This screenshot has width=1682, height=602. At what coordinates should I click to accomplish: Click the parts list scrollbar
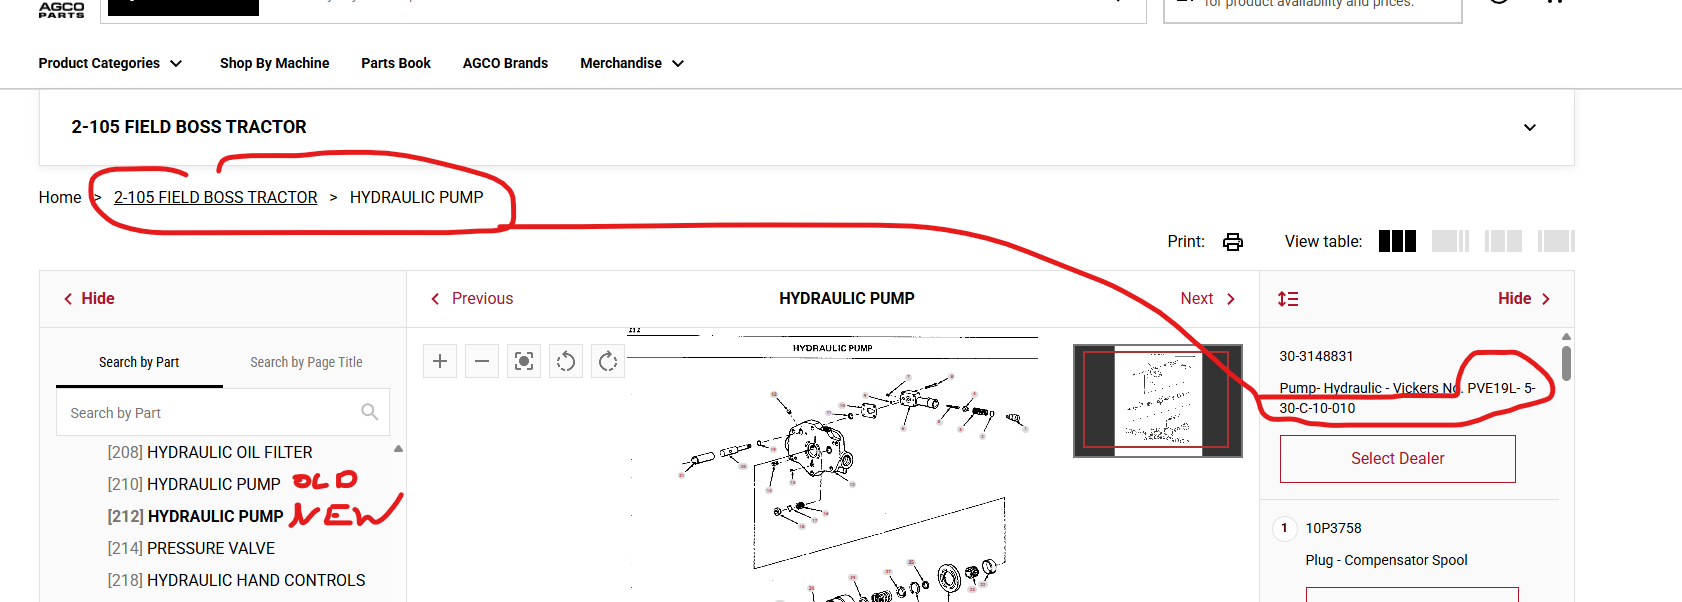point(1566,363)
